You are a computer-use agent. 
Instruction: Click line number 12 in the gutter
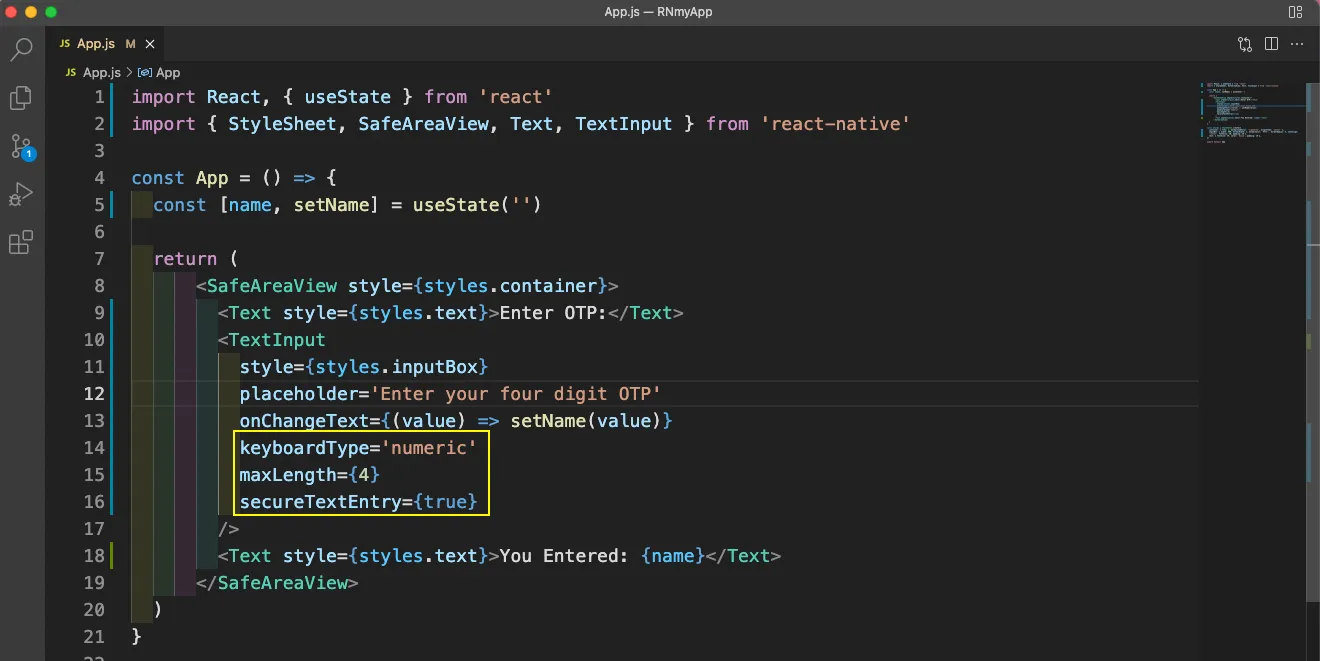93,394
